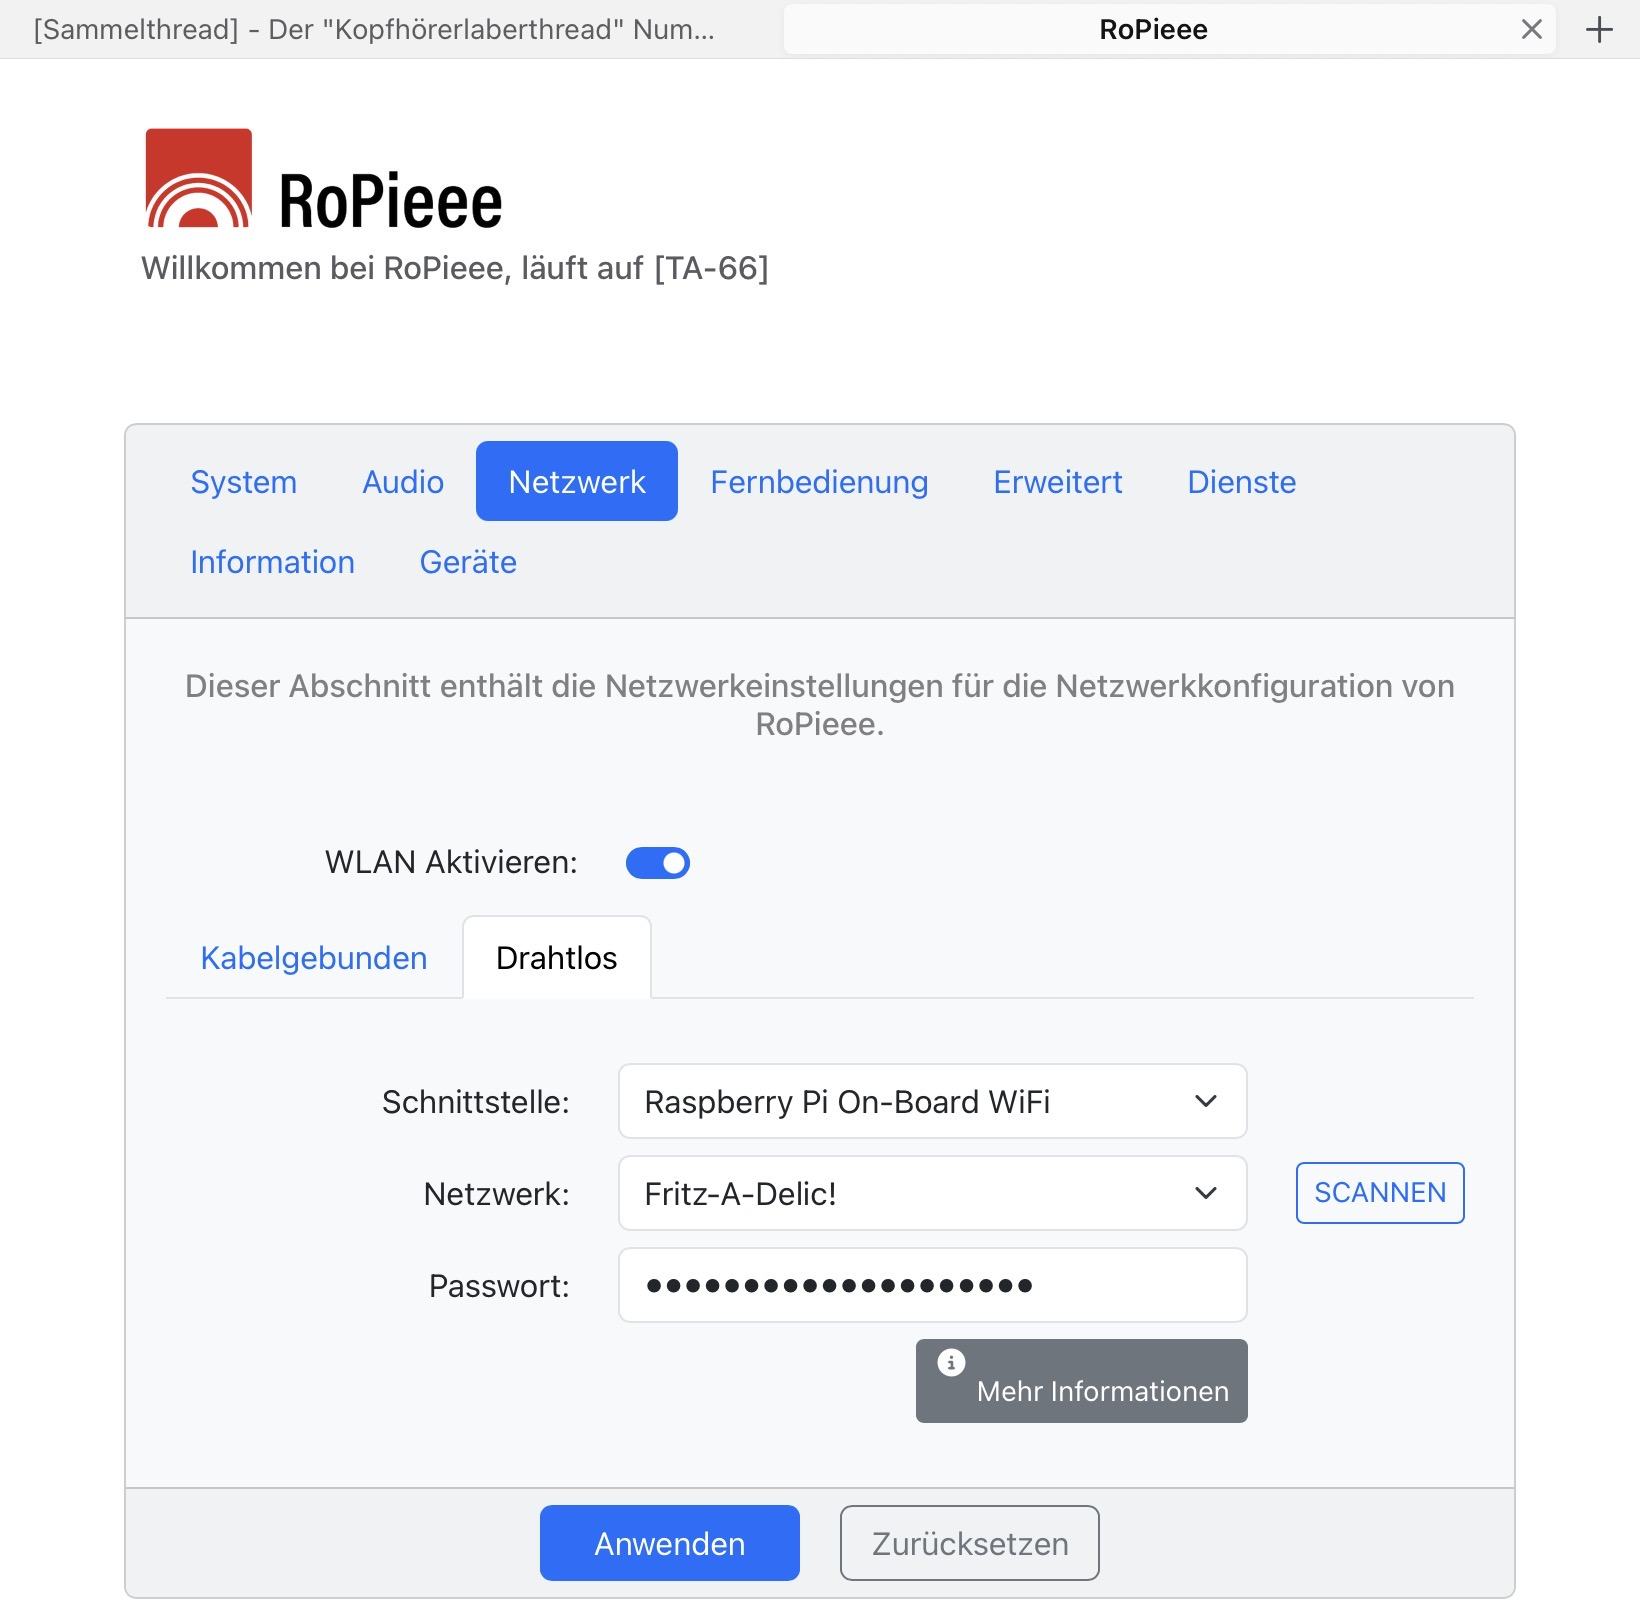This screenshot has height=1607, width=1640.
Task: Open a new browser tab with plus icon
Action: [1599, 30]
